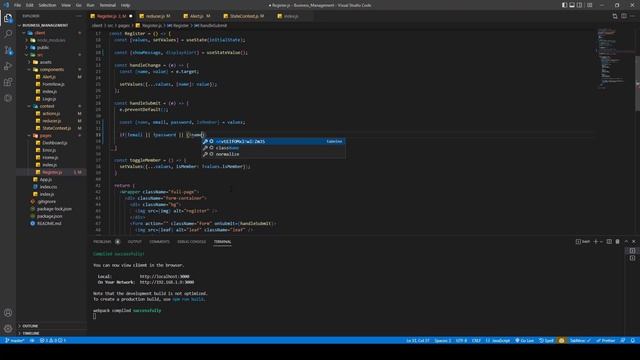Screen dimensions: 640x360
Task: Open the editor more actions ellipsis
Action: click(632, 16)
